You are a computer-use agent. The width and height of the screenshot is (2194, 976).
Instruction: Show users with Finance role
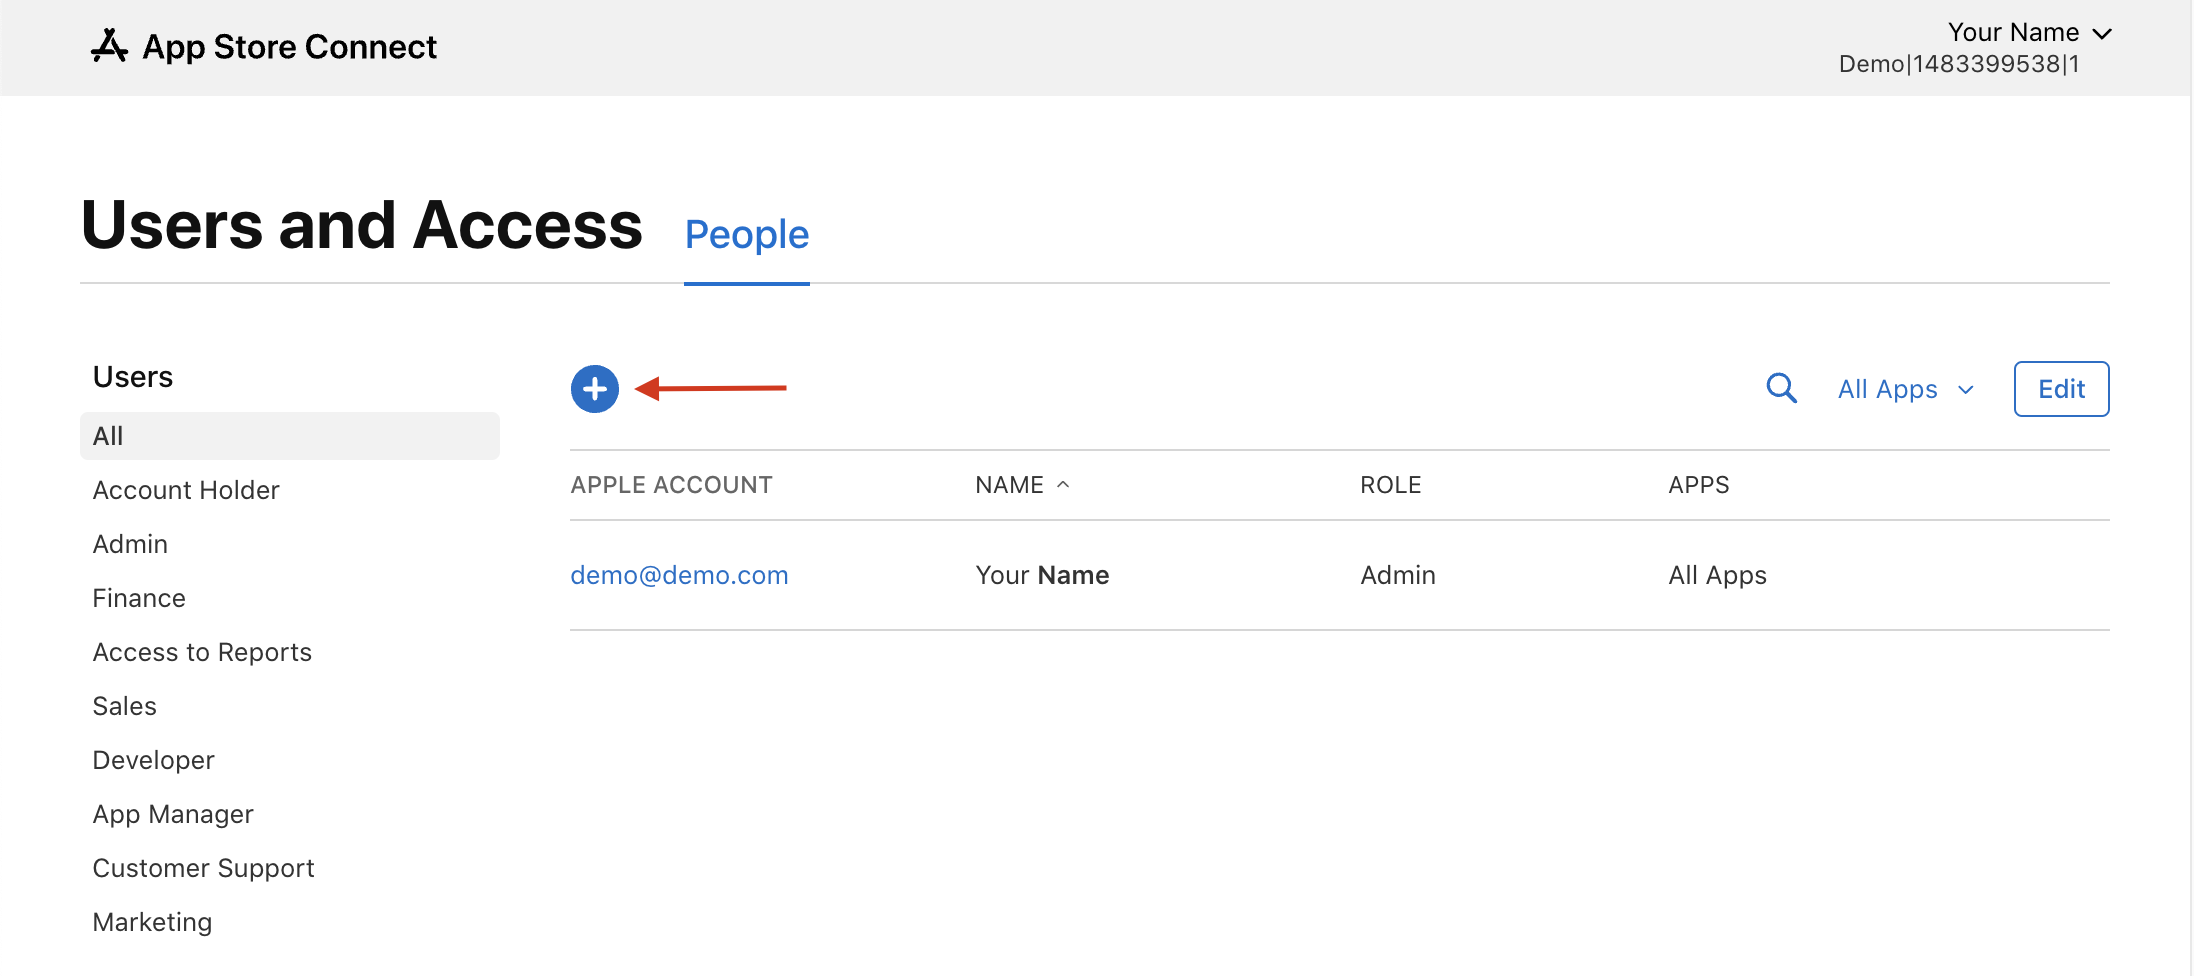coord(139,598)
